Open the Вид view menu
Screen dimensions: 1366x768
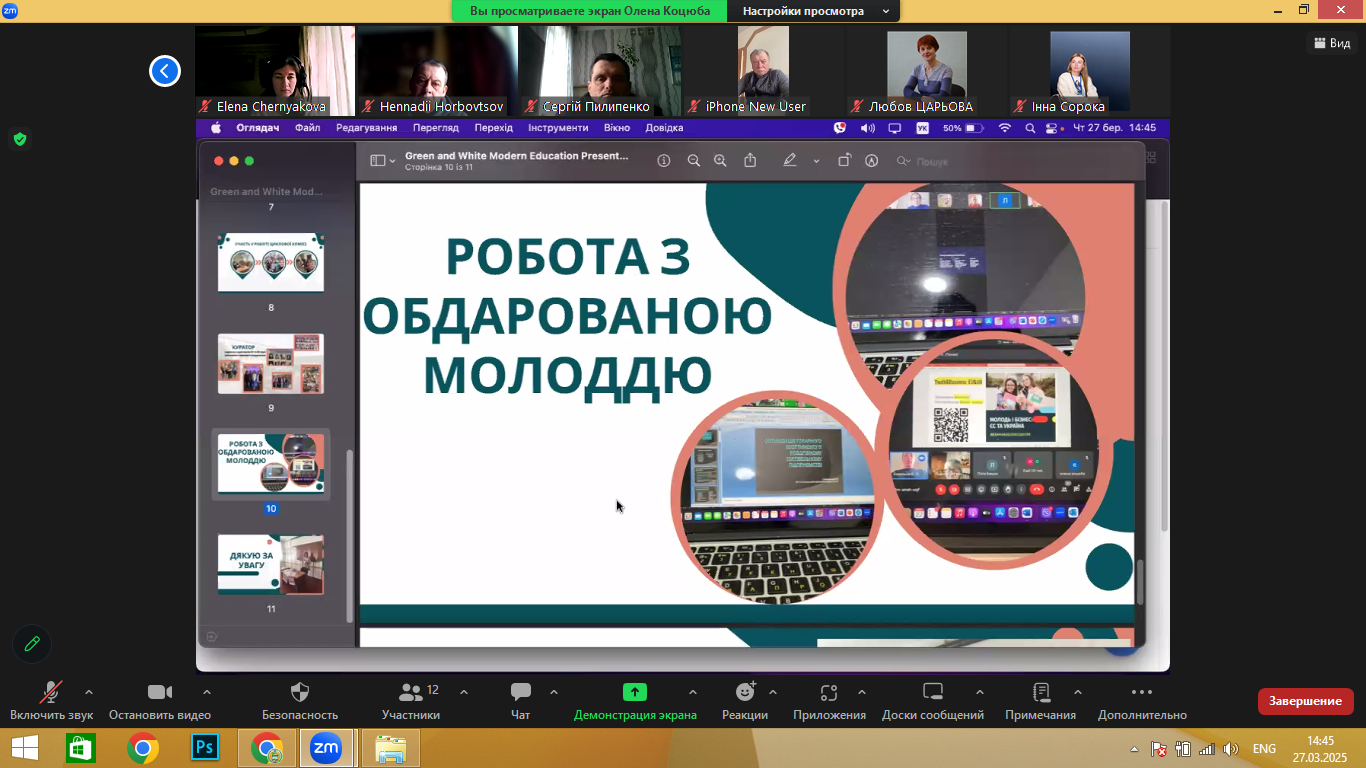(1331, 43)
